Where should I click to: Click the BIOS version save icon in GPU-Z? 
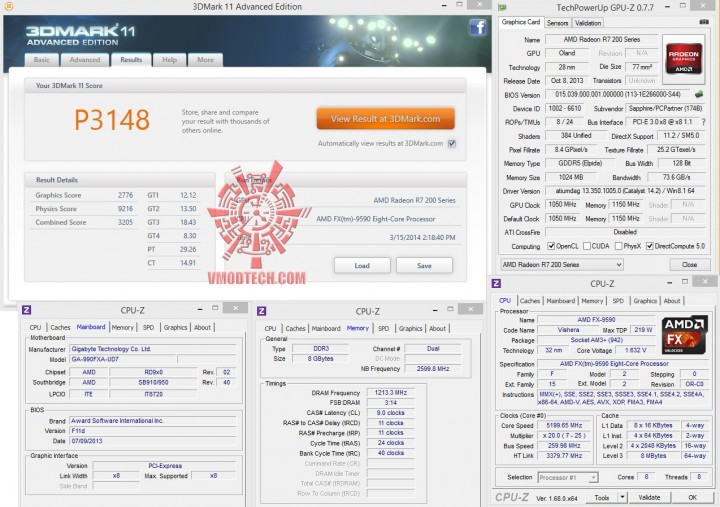[x=699, y=94]
